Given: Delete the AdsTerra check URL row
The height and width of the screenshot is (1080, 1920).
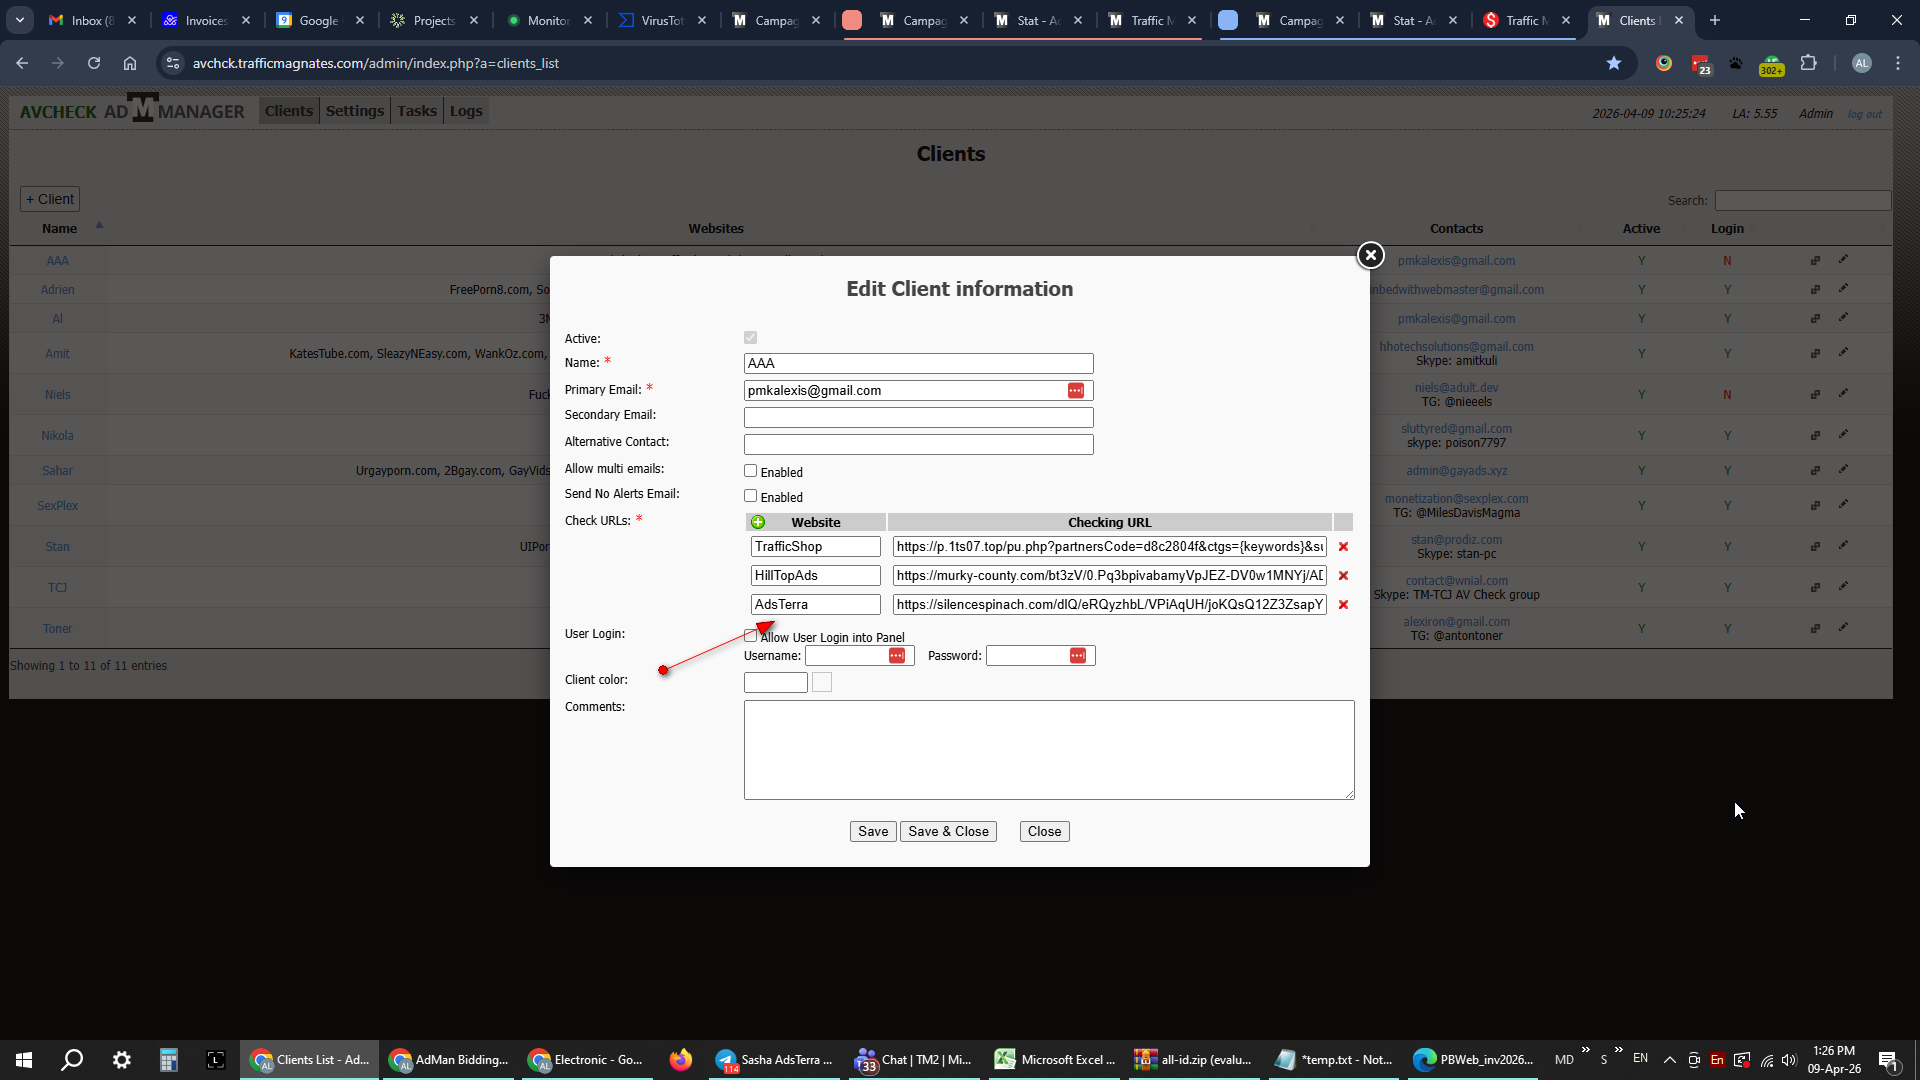Looking at the screenshot, I should coord(1343,605).
